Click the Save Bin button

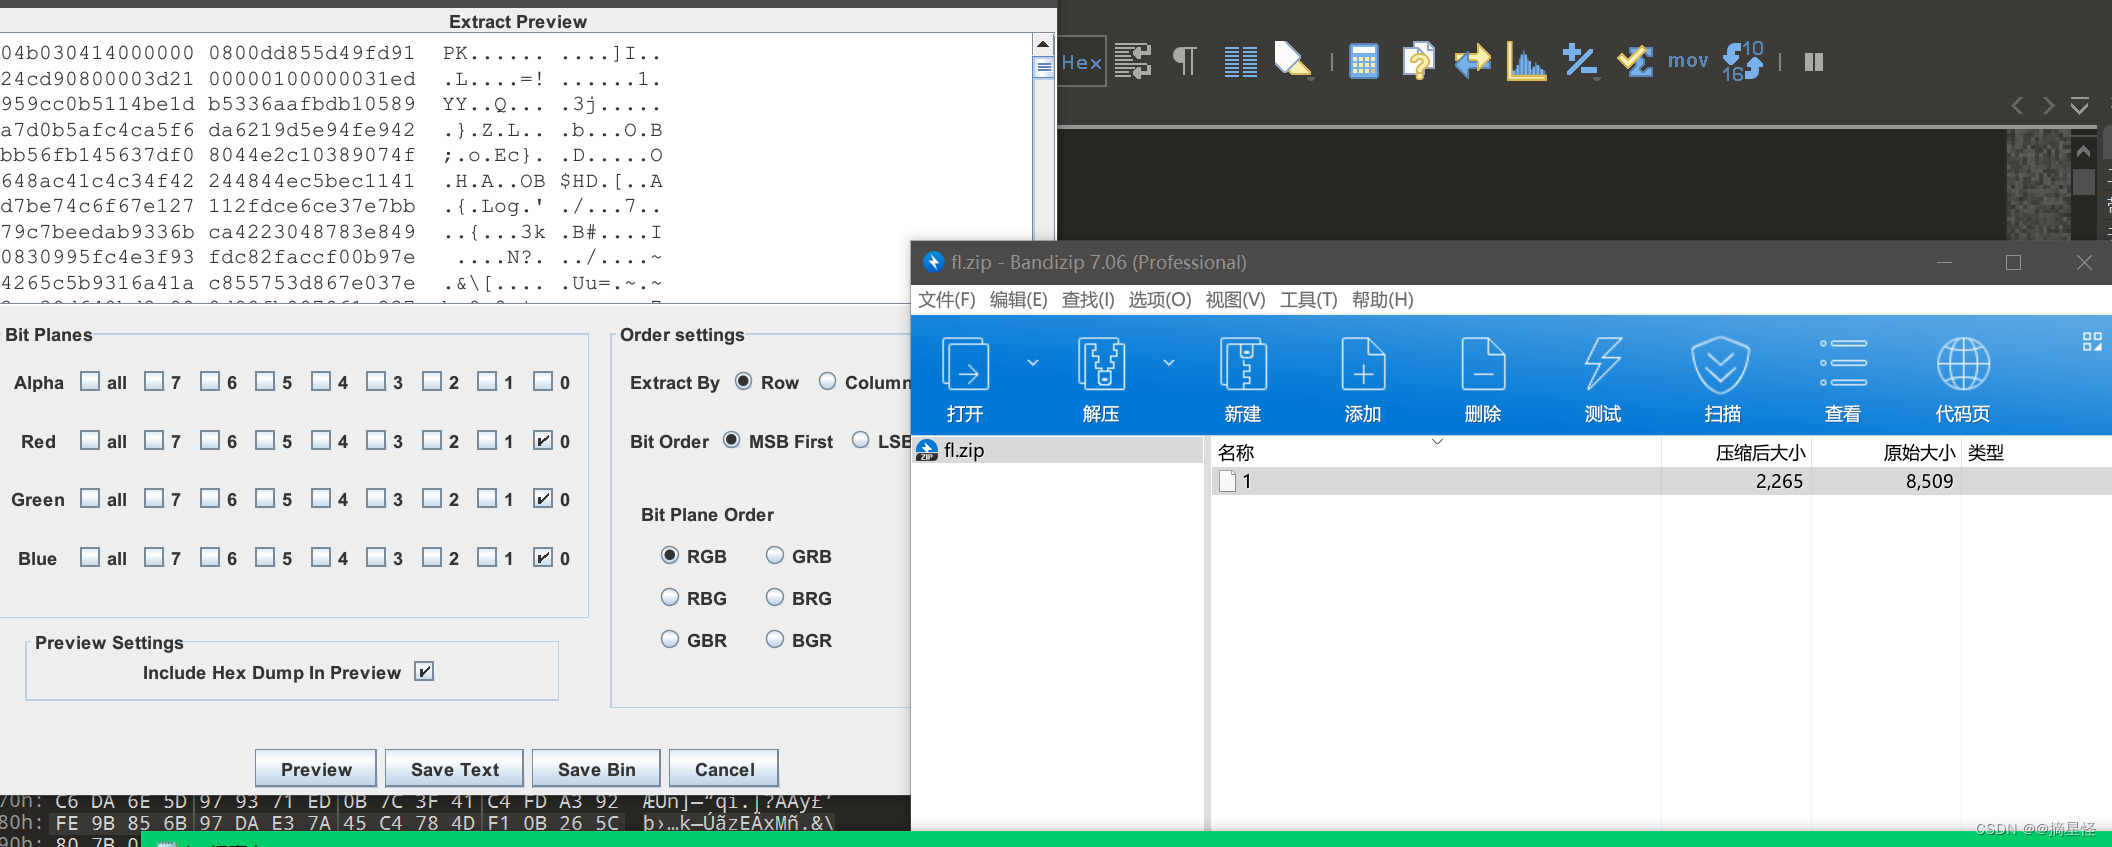pos(596,769)
